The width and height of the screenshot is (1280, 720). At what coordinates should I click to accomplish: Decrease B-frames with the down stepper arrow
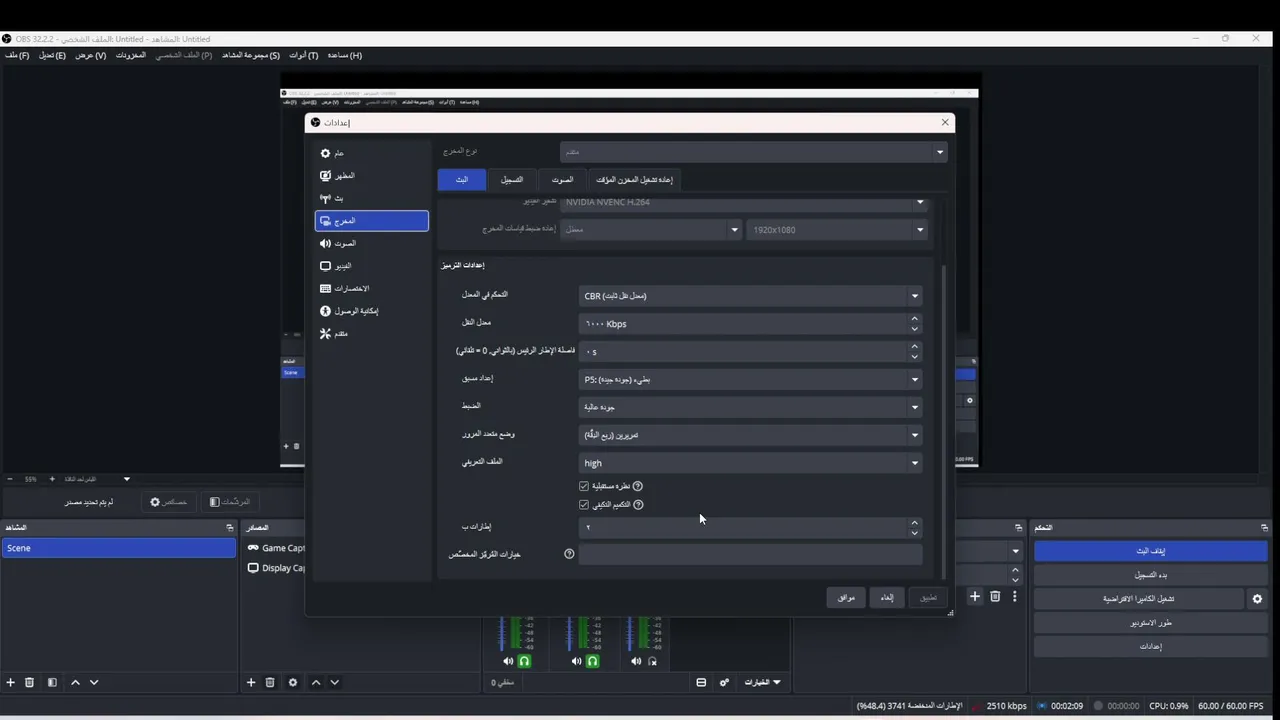click(914, 533)
